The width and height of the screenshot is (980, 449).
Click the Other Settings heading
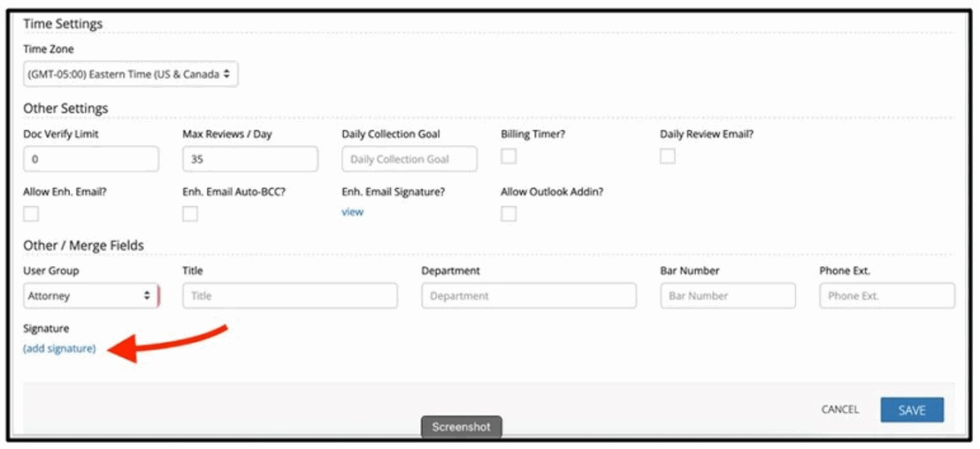(66, 108)
